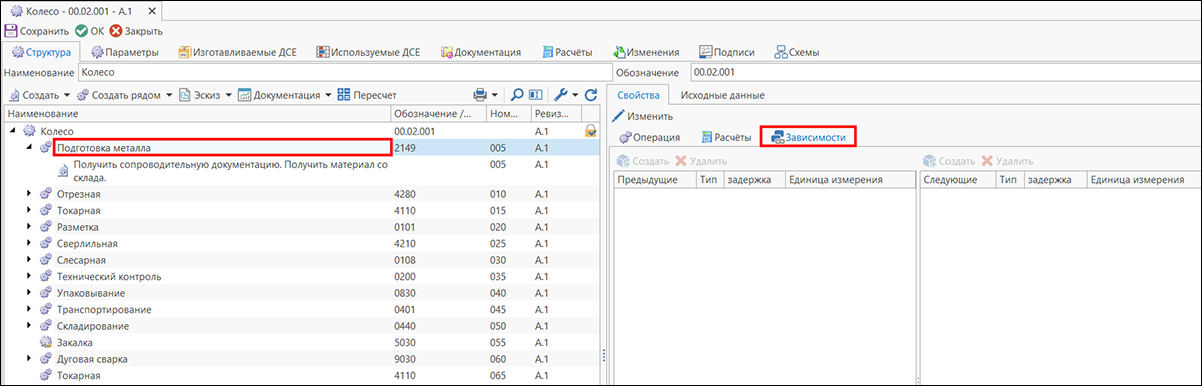Open the Подписи tab

click(x=727, y=52)
